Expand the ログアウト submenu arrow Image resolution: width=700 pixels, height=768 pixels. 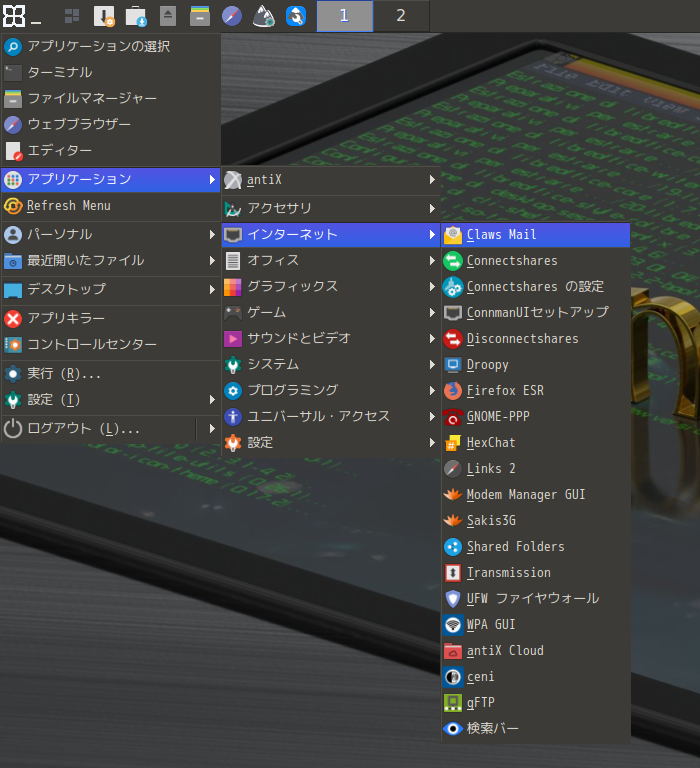pos(212,429)
